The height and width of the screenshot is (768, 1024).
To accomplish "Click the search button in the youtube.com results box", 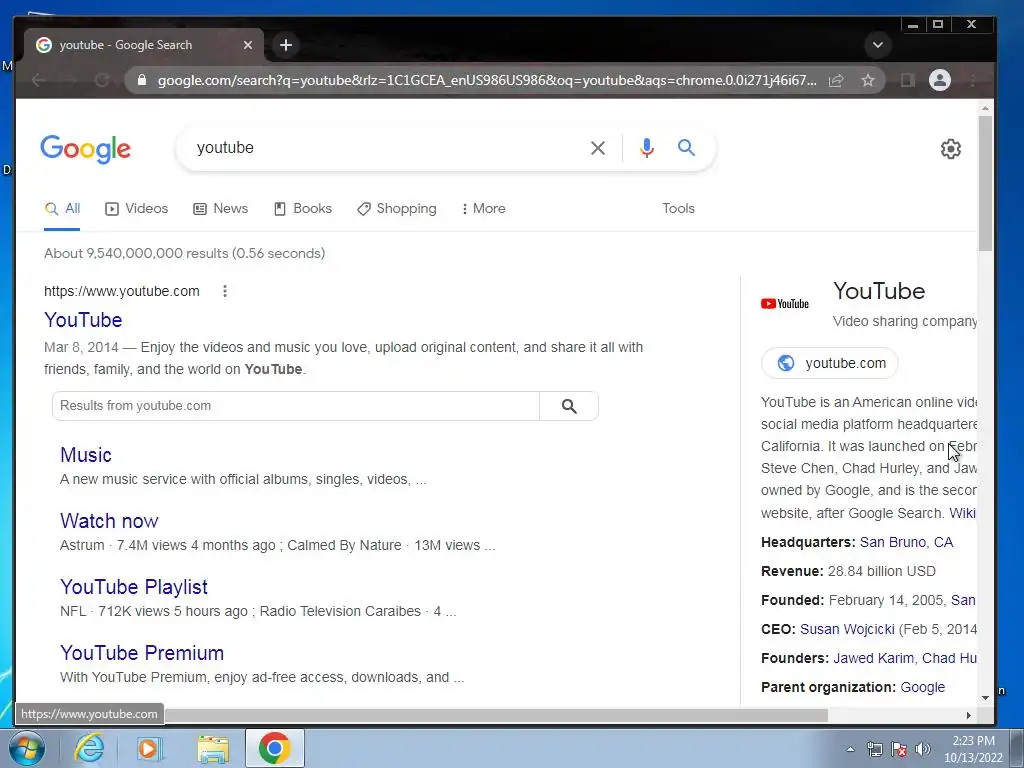I will pyautogui.click(x=569, y=406).
